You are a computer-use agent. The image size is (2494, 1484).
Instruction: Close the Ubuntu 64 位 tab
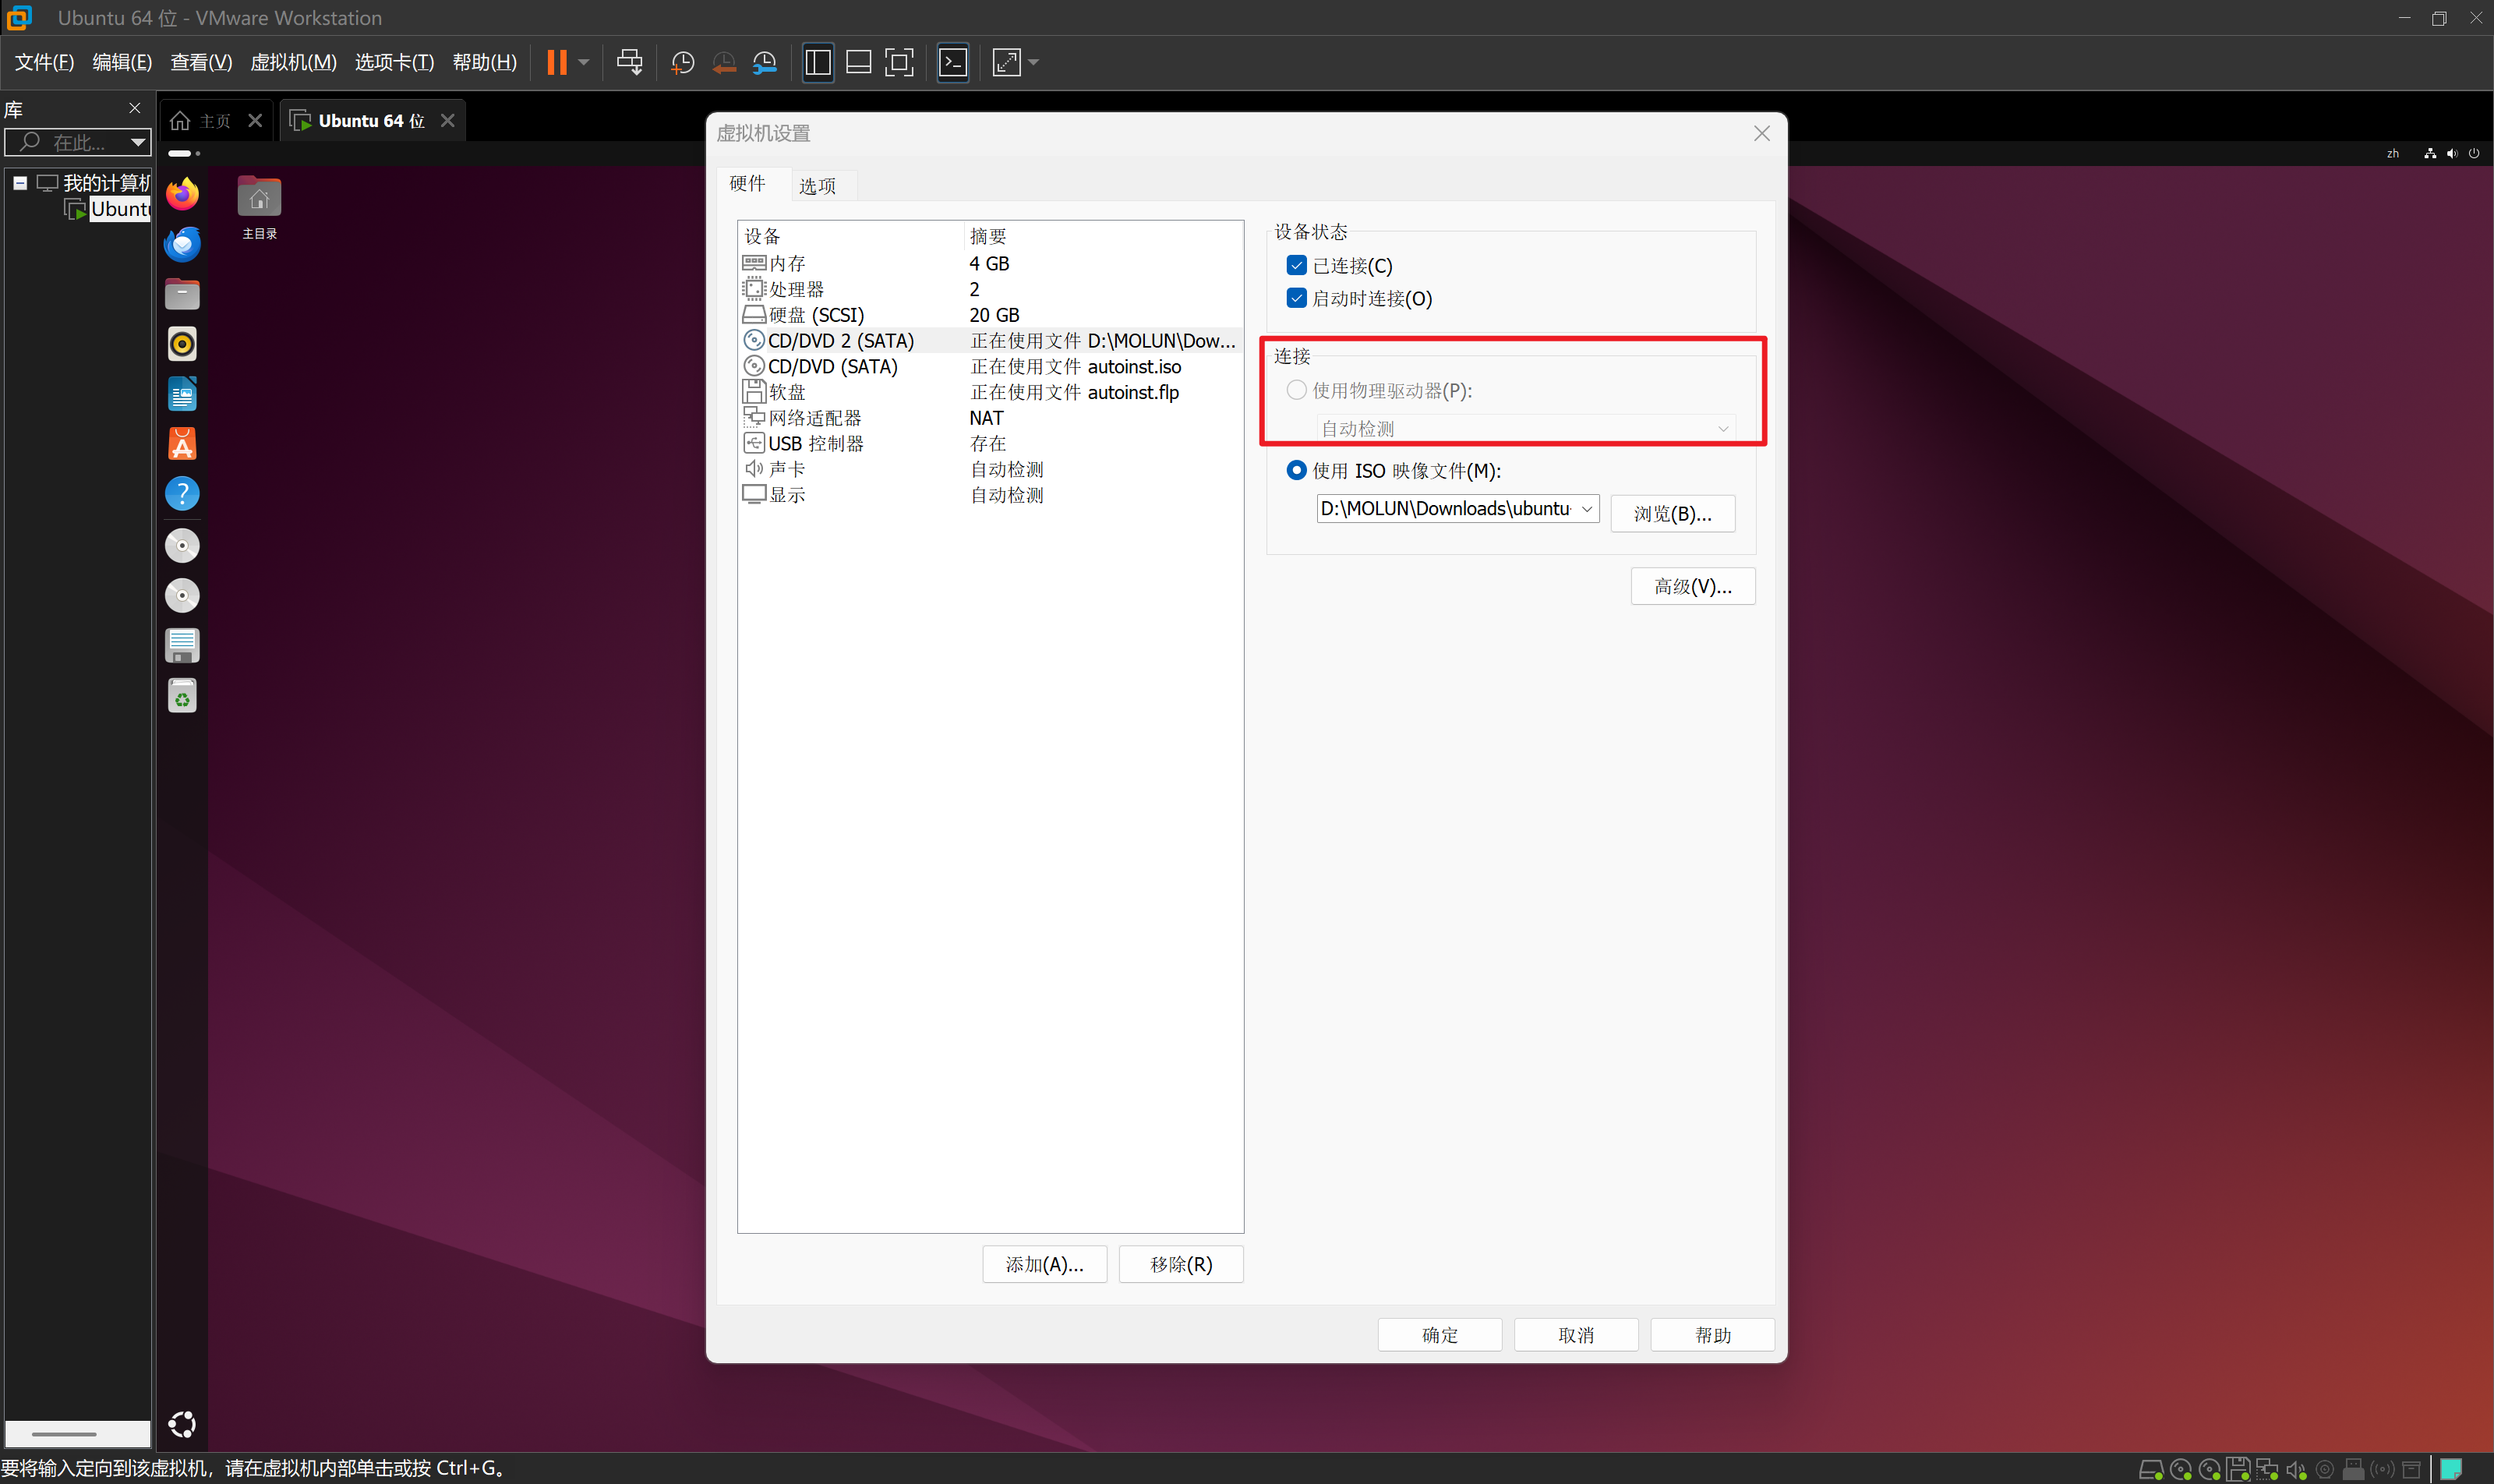pyautogui.click(x=448, y=120)
